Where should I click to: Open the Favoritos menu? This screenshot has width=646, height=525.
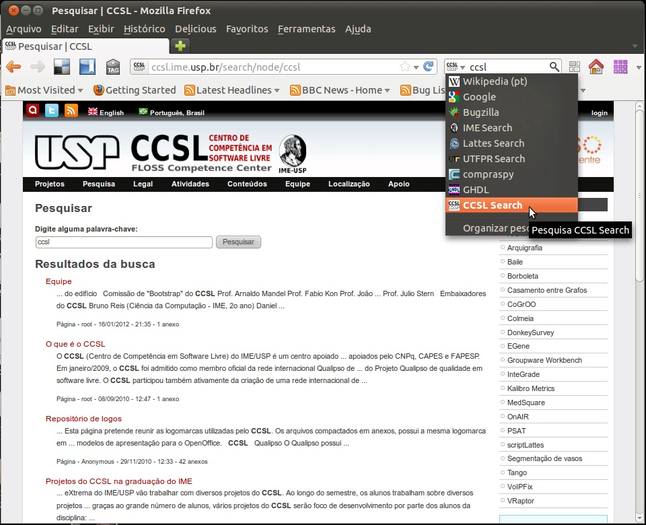click(x=247, y=29)
